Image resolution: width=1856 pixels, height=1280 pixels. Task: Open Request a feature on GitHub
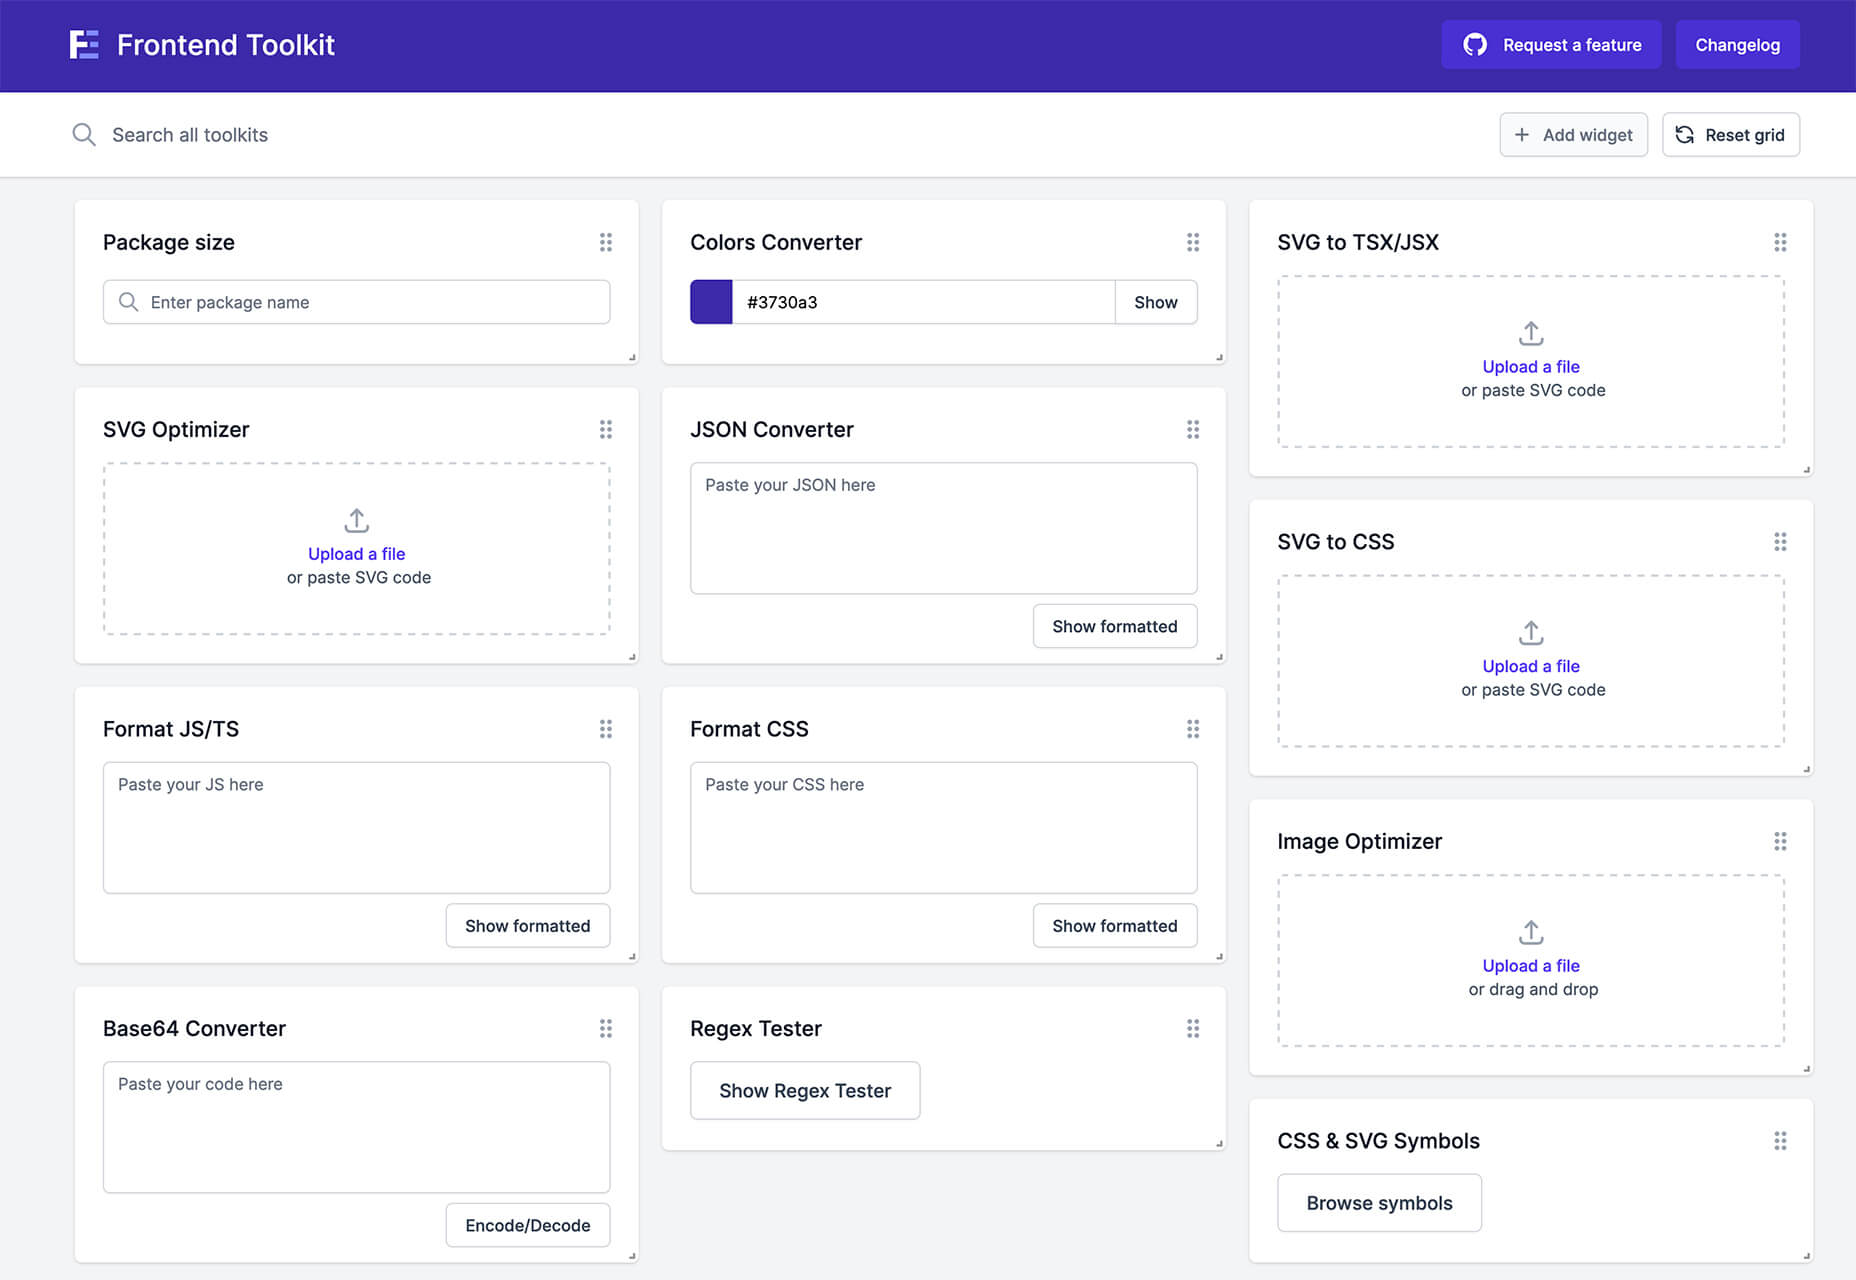[x=1551, y=45]
